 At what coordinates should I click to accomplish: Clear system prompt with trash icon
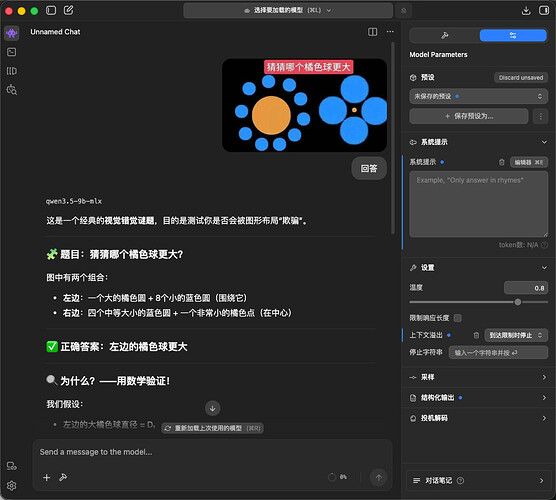[501, 162]
